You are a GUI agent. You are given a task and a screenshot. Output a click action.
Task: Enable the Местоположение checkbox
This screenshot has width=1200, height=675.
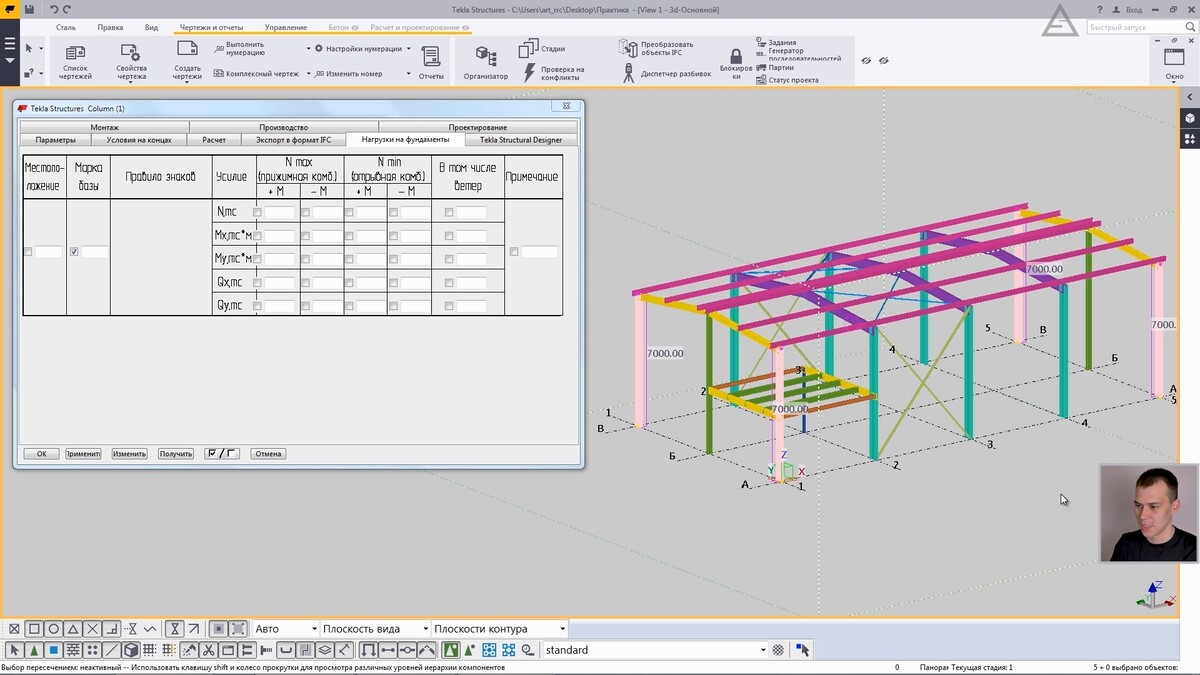28,252
